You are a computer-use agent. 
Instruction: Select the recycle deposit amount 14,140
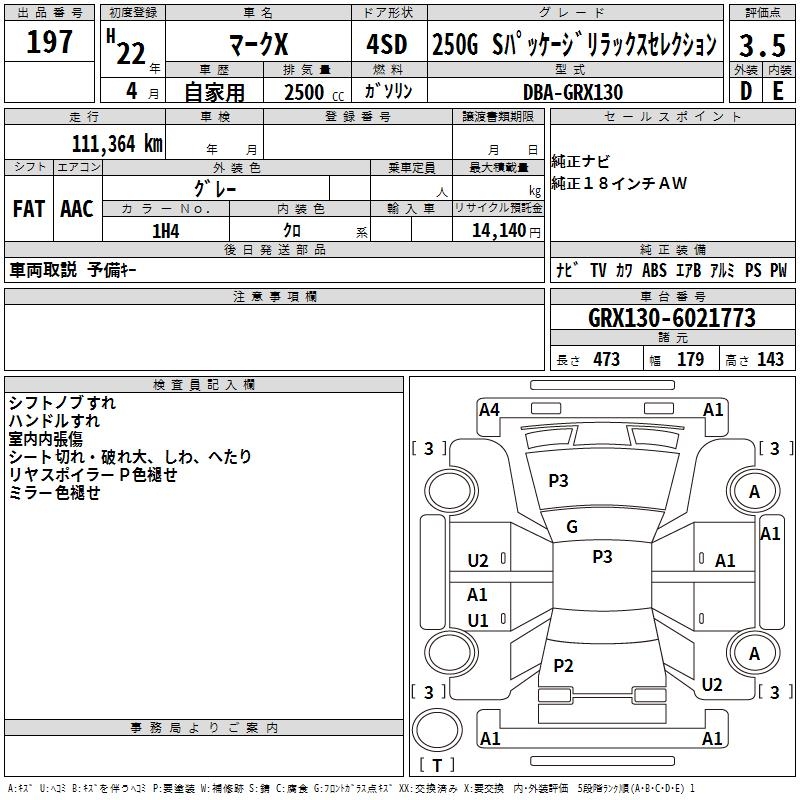point(497,230)
